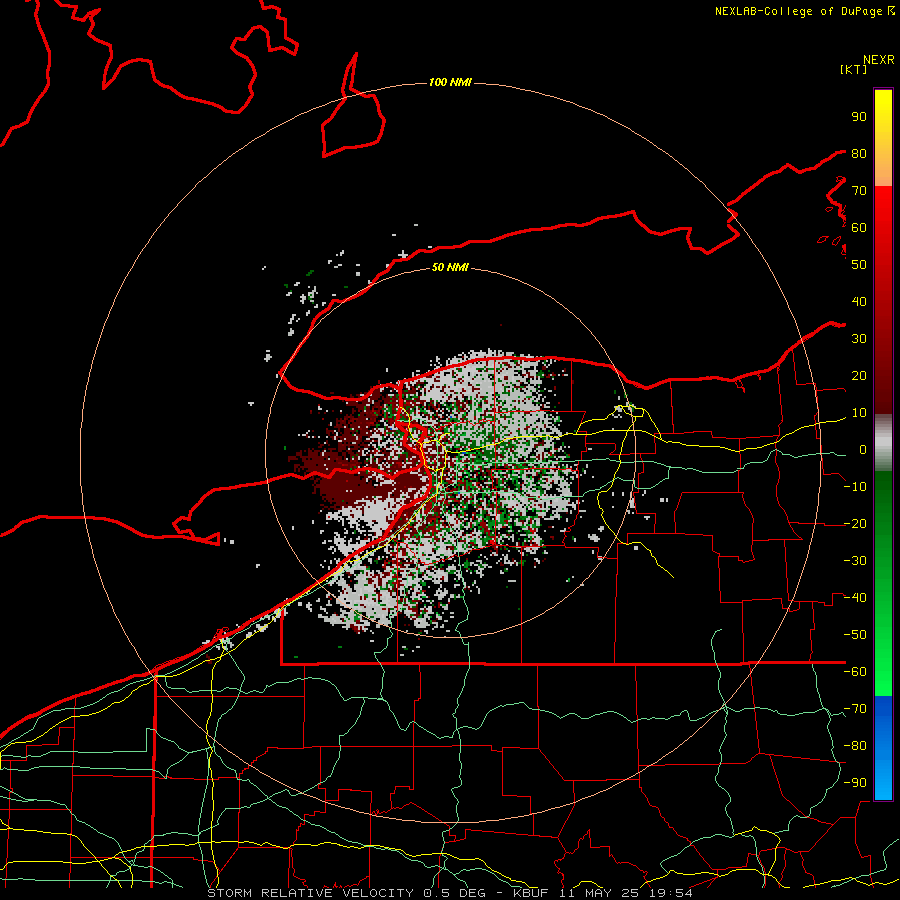The height and width of the screenshot is (900, 900).
Task: Click the 40 value on the velocity scale
Action: [x=859, y=302]
